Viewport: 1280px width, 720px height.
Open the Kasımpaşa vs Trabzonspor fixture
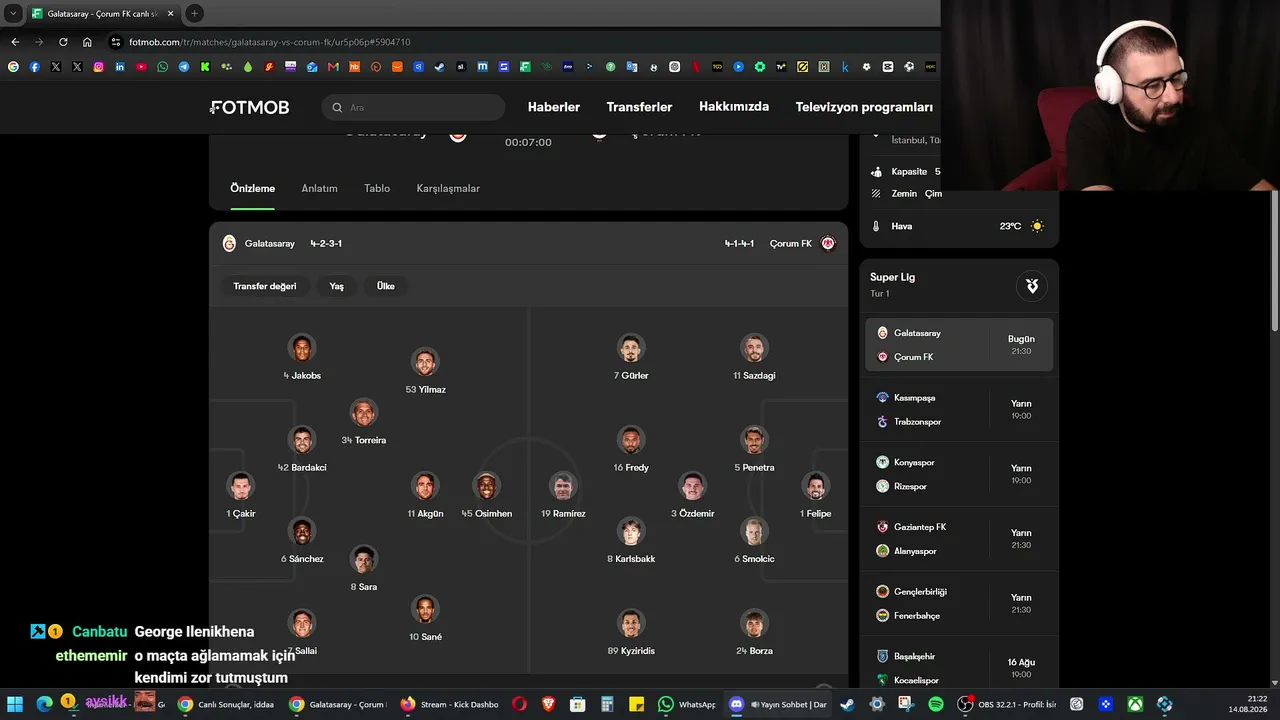pos(959,410)
